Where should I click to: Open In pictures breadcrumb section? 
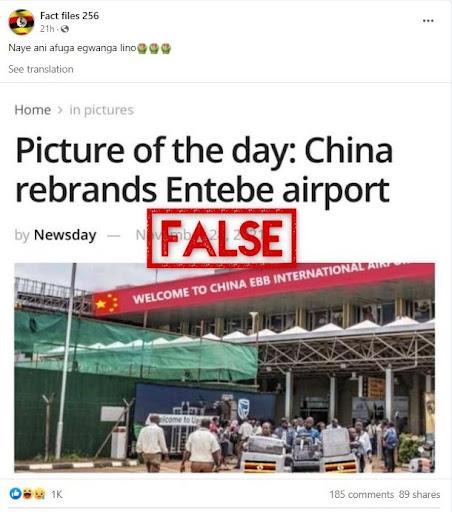click(x=101, y=110)
